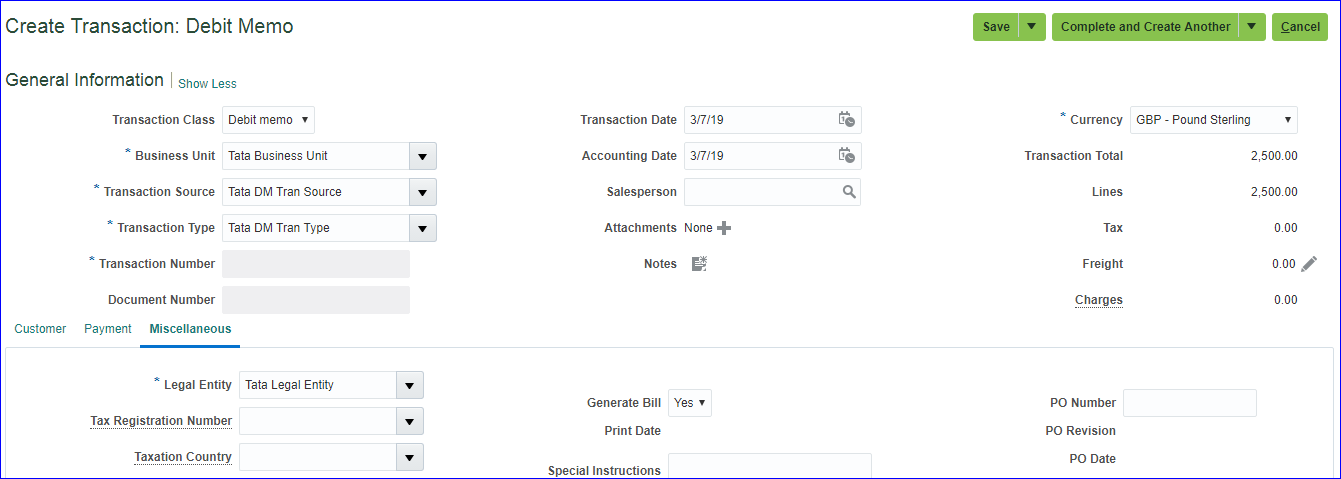
Task: Change the Currency selection dropdown
Action: coord(1213,120)
